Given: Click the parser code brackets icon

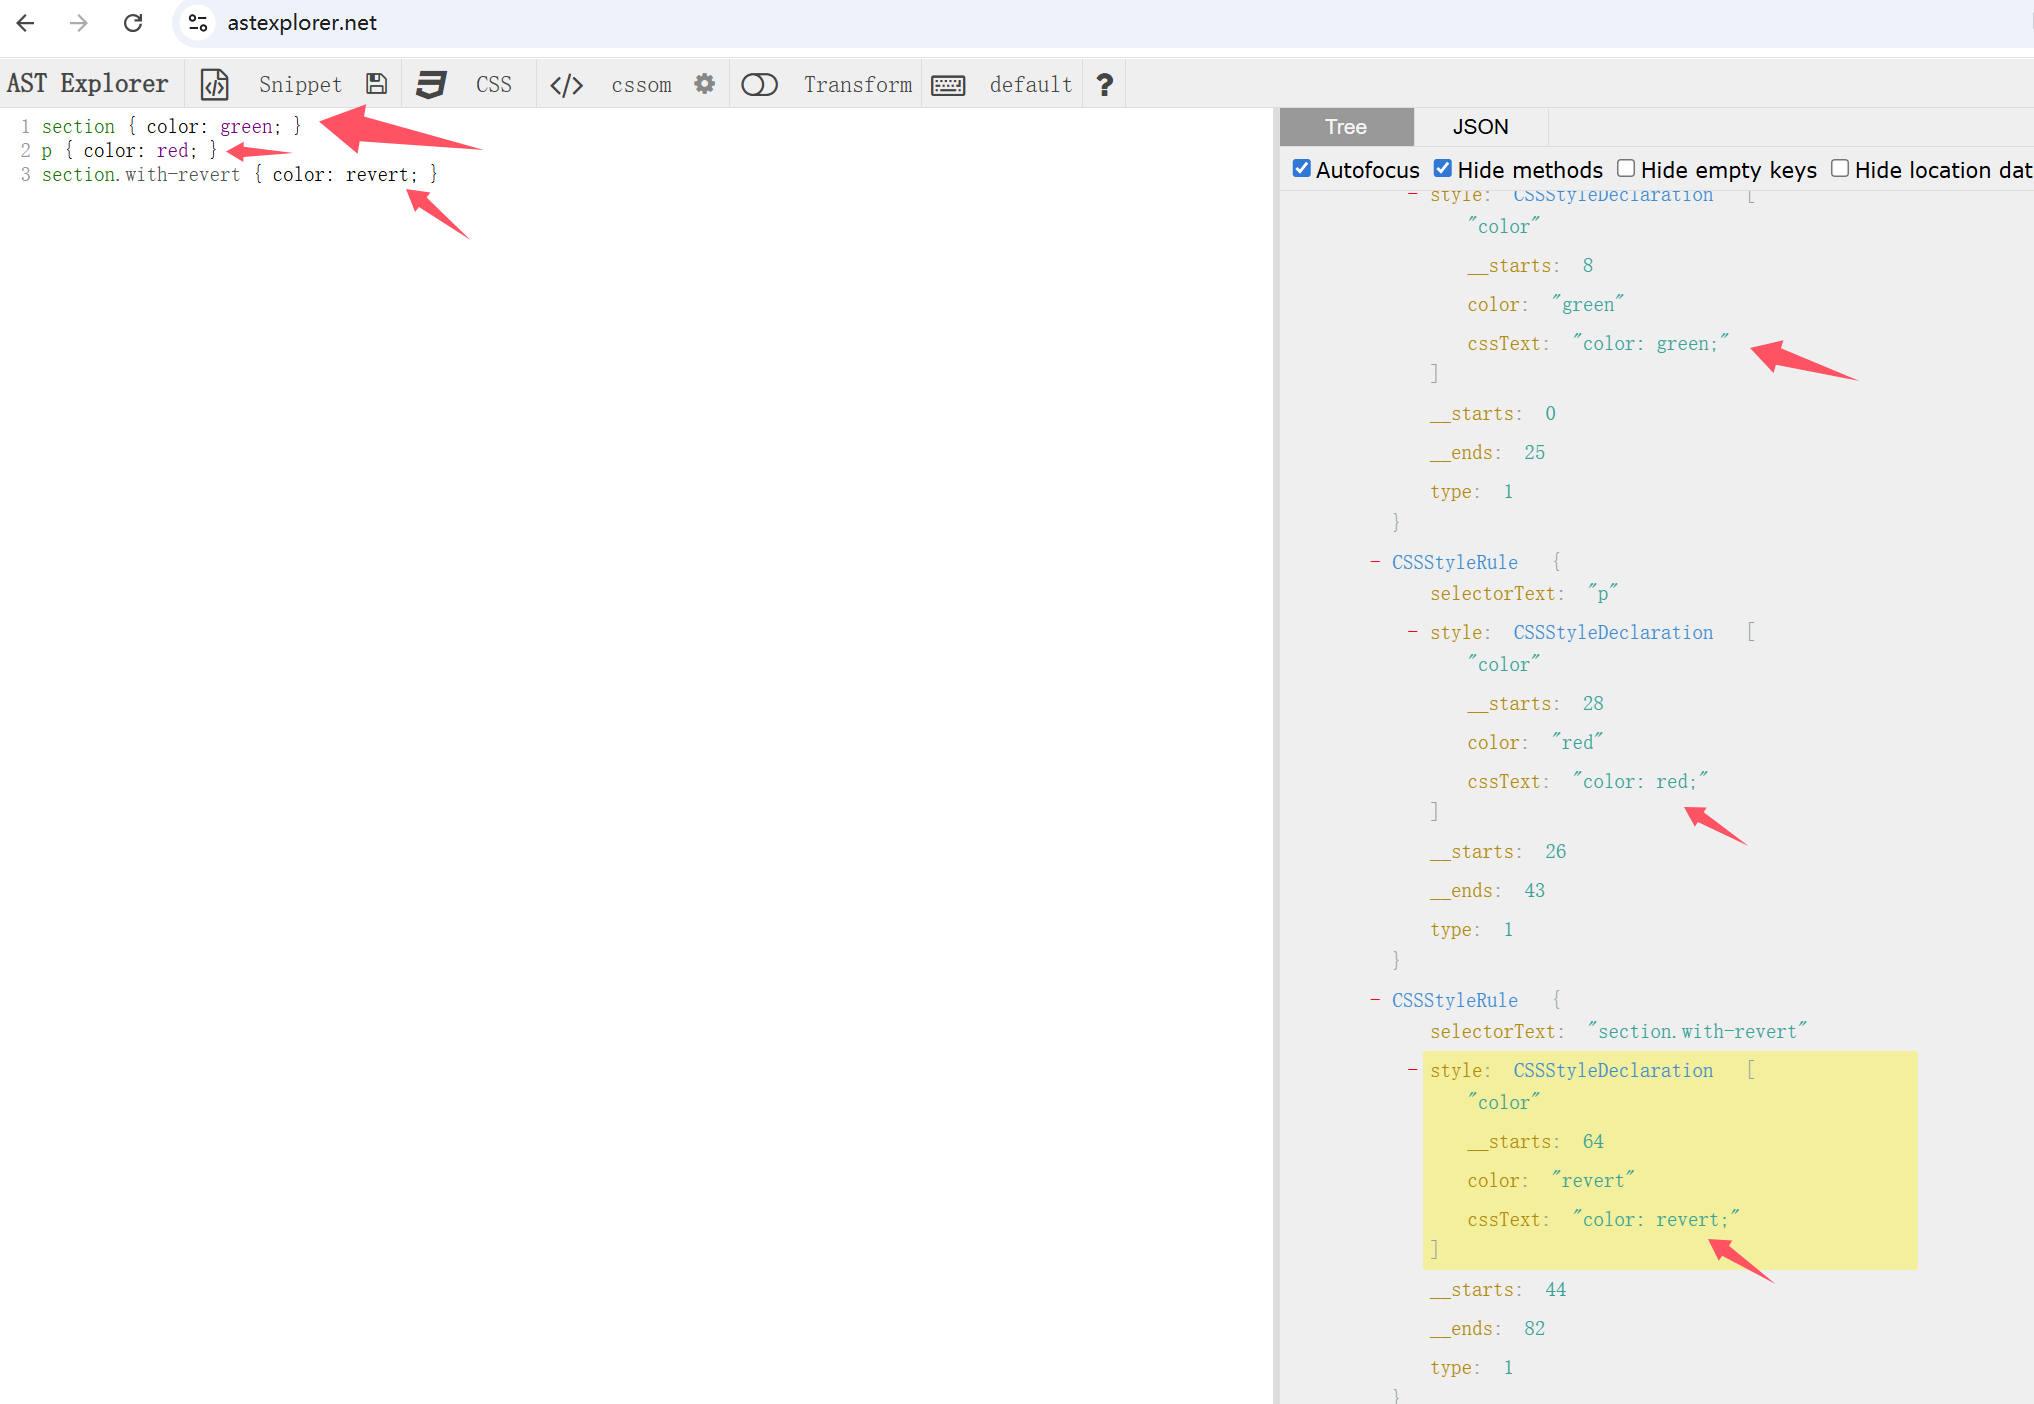Looking at the screenshot, I should [x=566, y=85].
